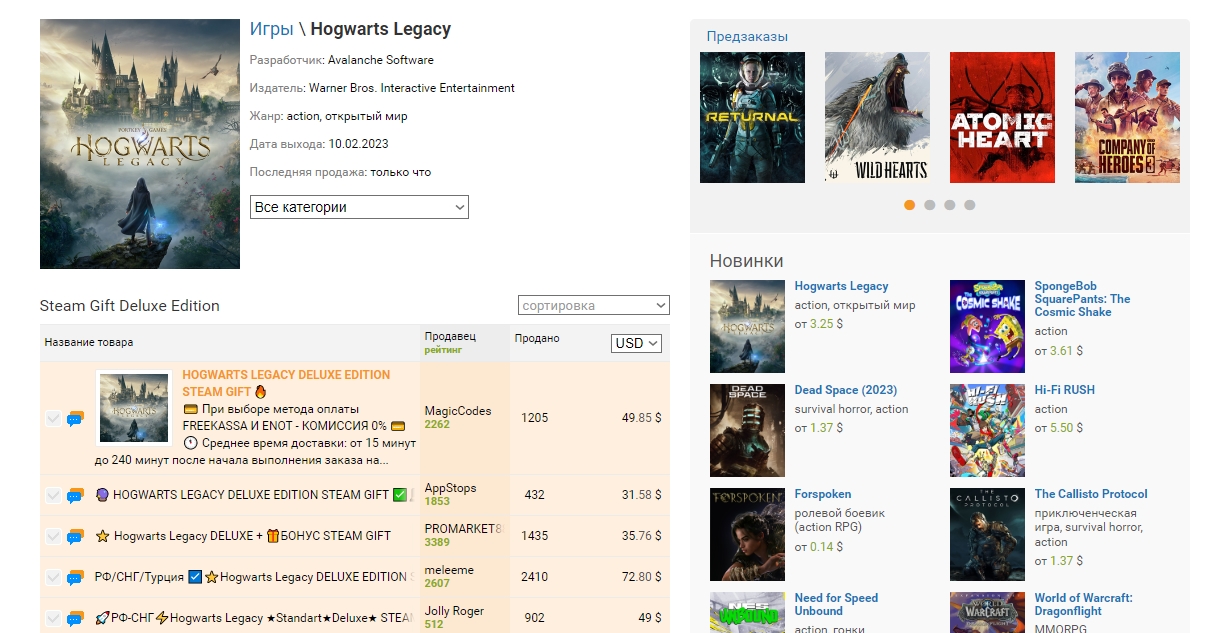1210x633 pixels.
Task: Open the Forspoken link
Action: tap(823, 494)
